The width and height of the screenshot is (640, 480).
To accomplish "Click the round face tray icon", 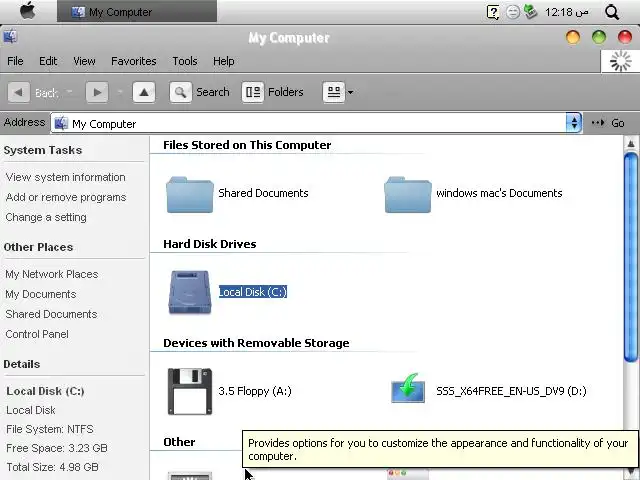I will click(x=513, y=12).
